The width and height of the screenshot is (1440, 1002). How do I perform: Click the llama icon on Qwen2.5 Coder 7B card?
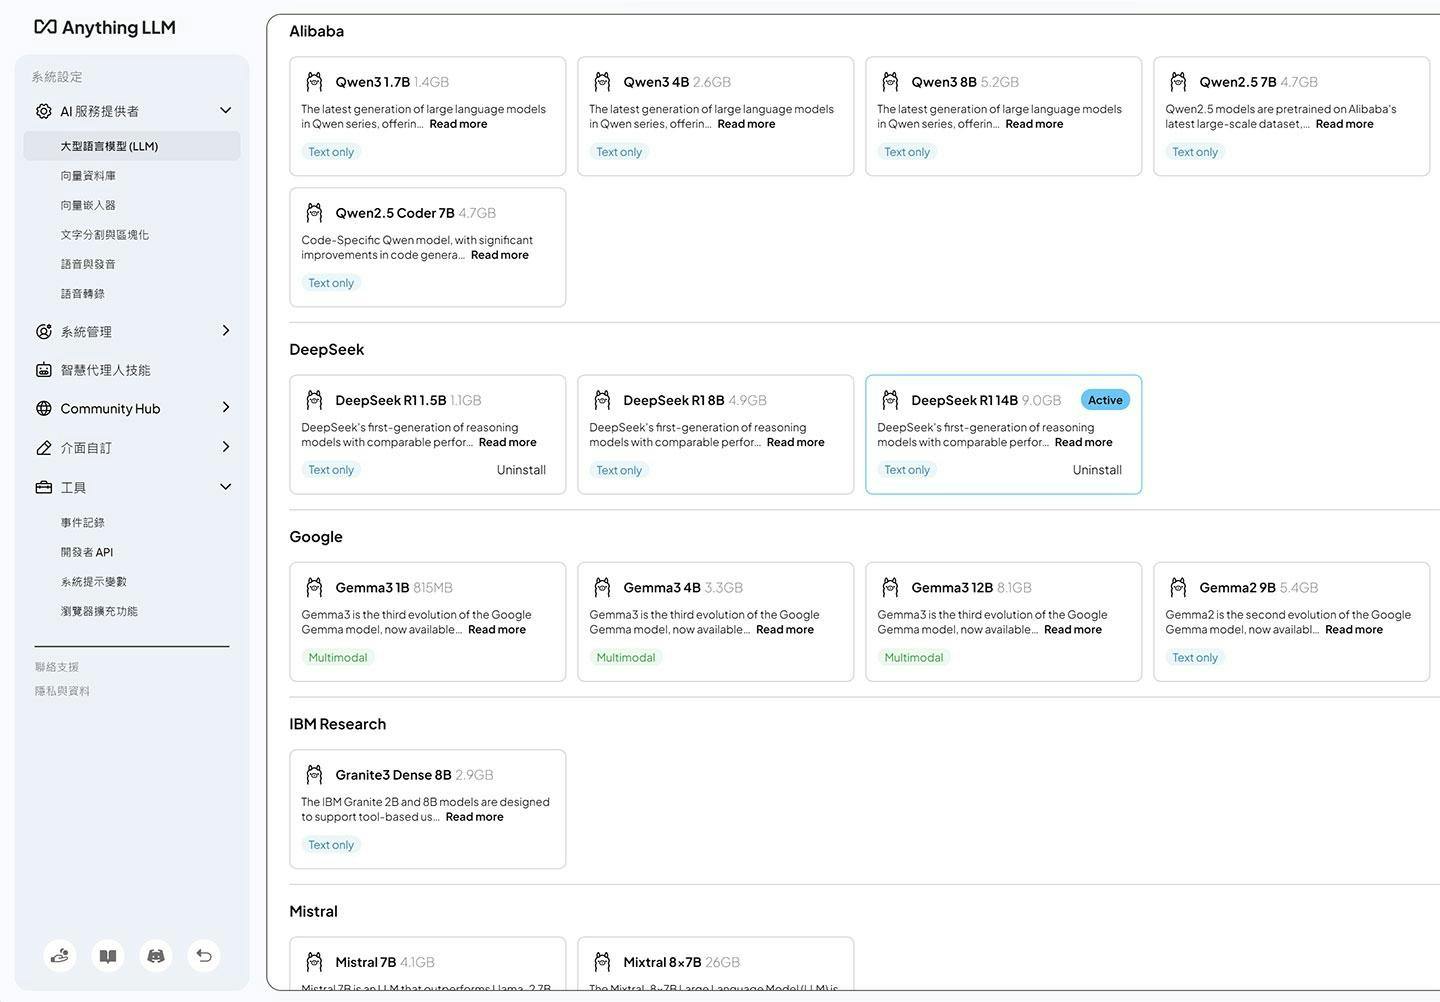314,213
